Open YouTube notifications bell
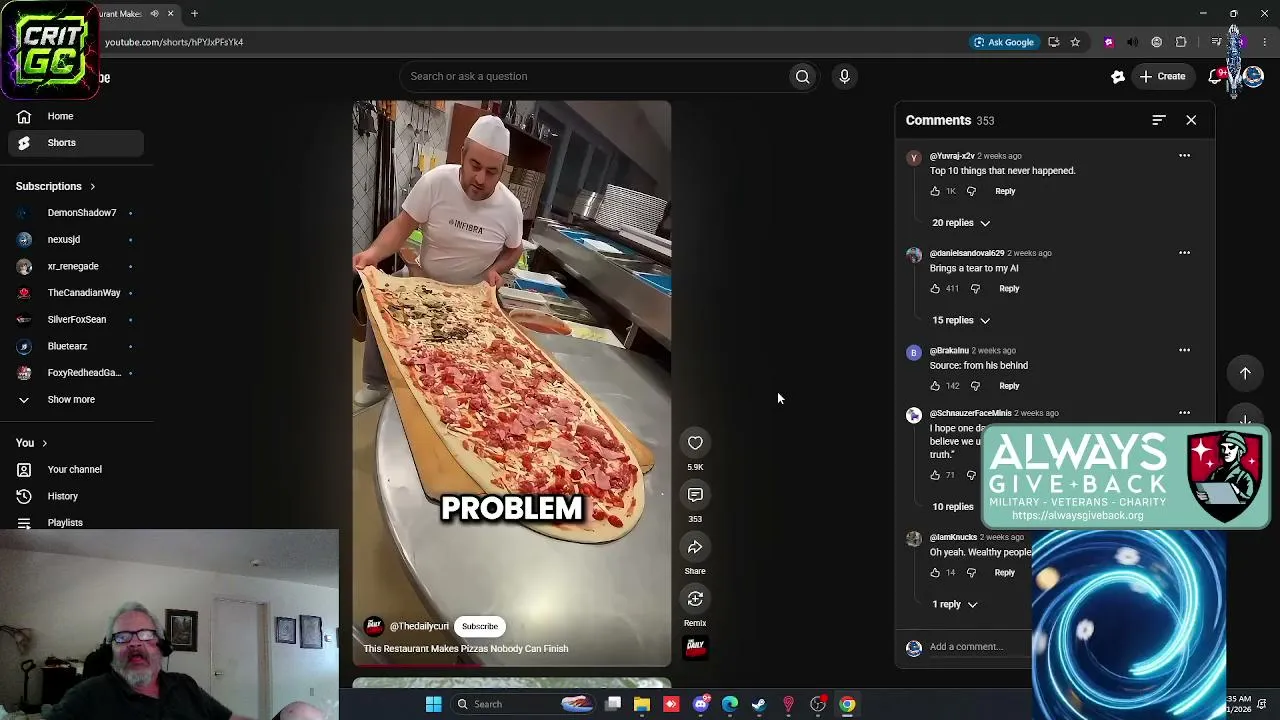The height and width of the screenshot is (720, 1280). (1216, 77)
